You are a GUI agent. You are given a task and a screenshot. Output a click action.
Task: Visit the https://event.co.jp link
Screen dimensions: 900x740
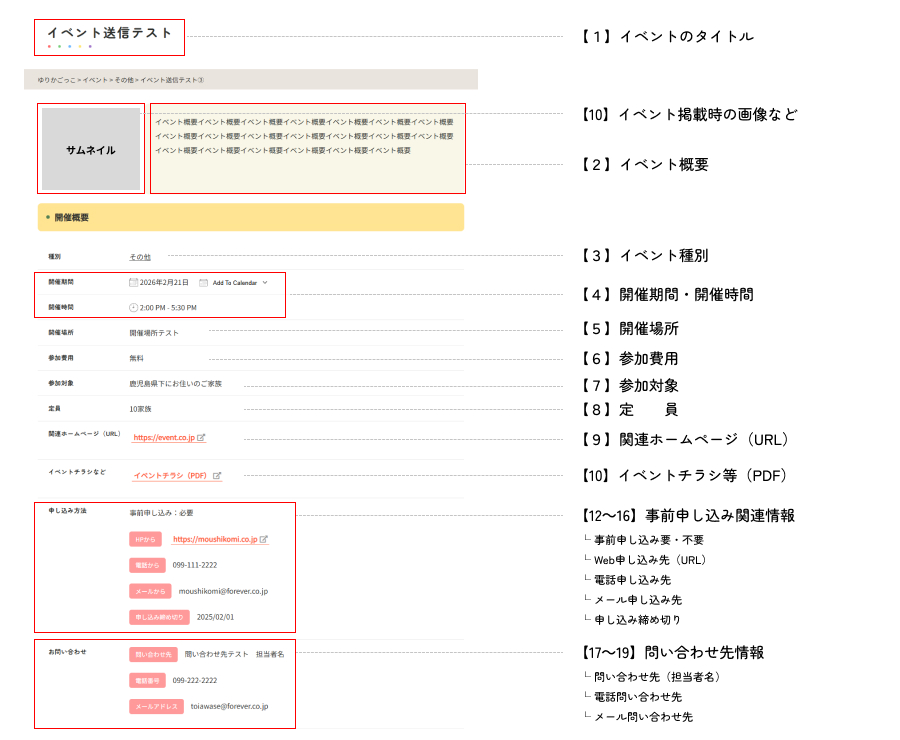[163, 438]
